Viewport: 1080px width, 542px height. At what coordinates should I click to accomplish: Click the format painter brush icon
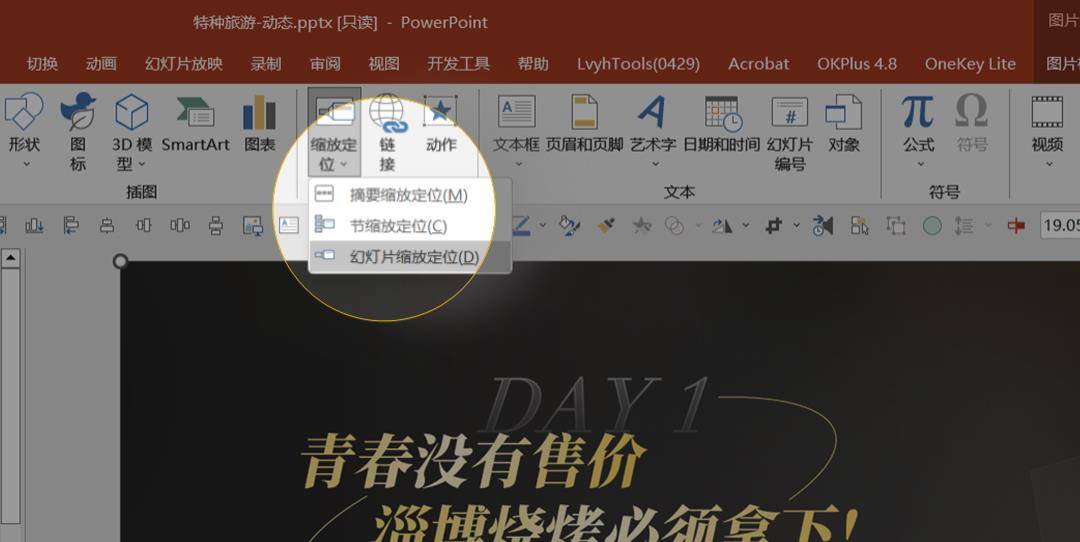605,225
